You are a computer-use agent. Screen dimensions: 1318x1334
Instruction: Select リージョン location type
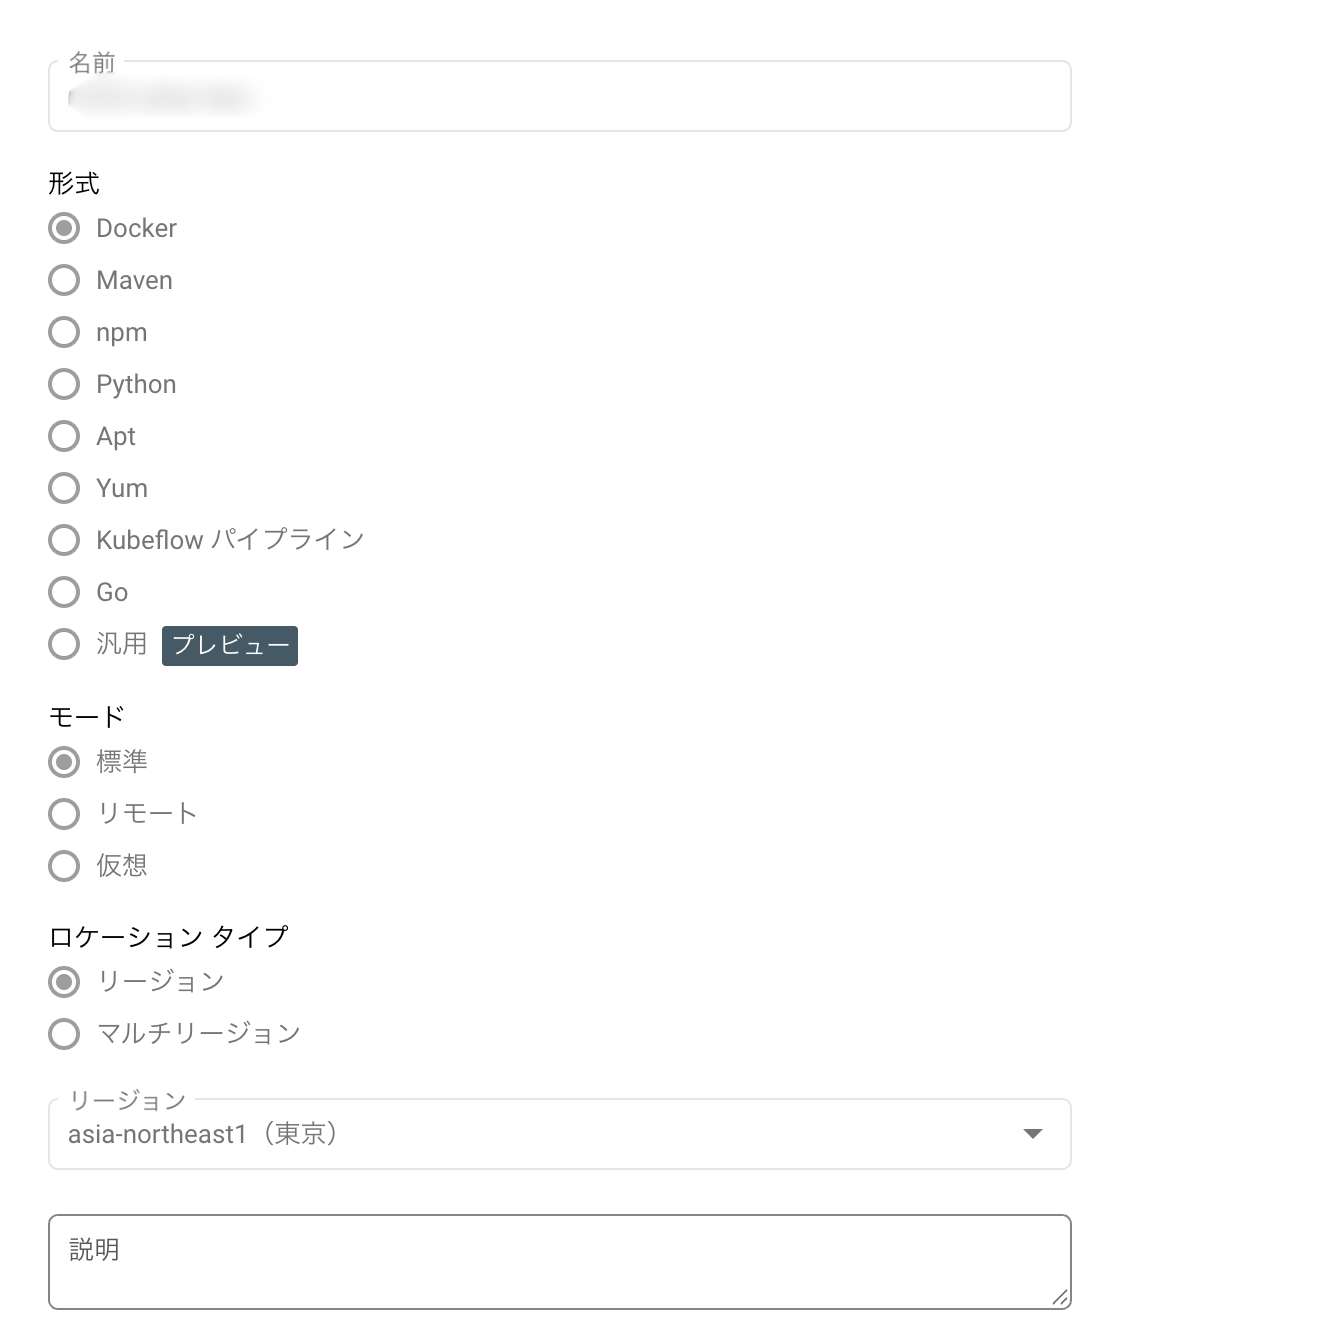pyautogui.click(x=64, y=982)
